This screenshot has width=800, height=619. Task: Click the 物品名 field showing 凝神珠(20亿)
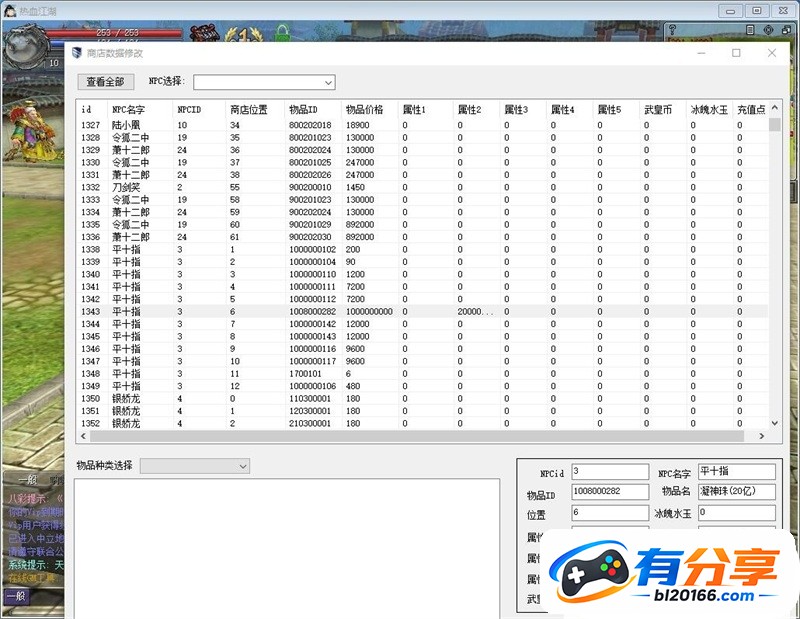(736, 491)
